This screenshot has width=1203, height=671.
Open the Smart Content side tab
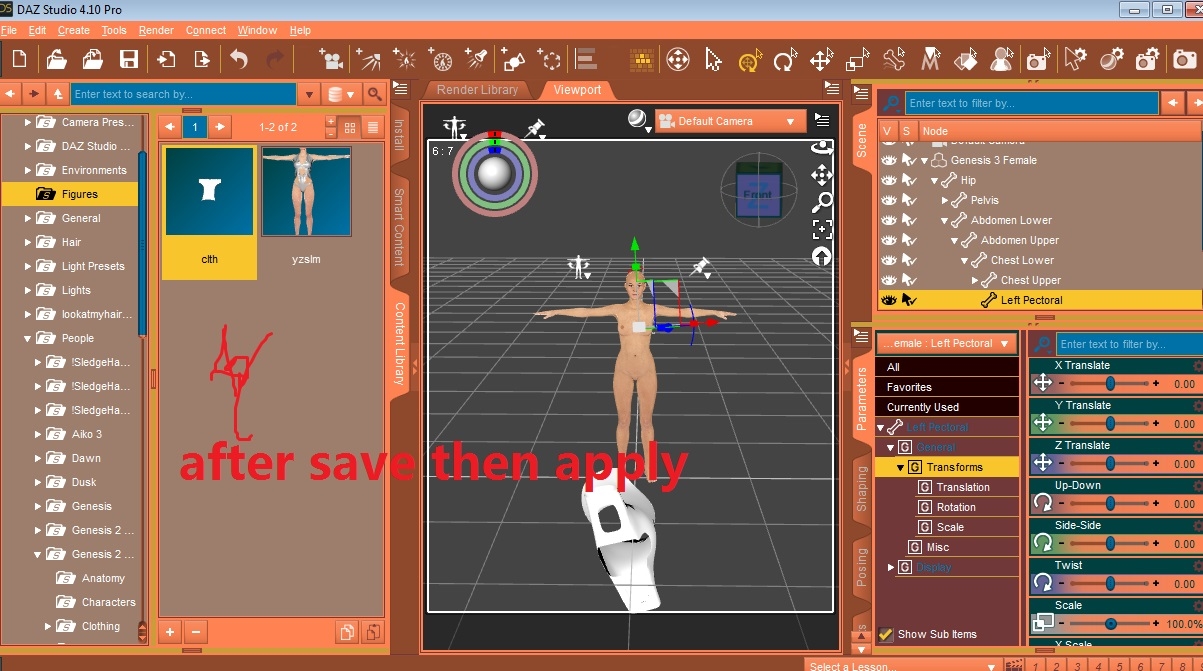point(398,228)
